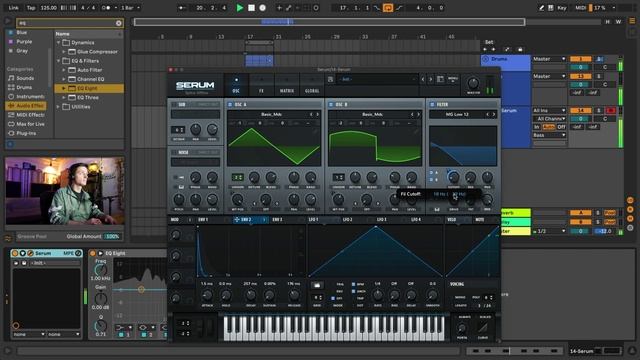Select the Serum OSC tab
Image resolution: width=640 pixels, height=360 pixels.
(236, 85)
